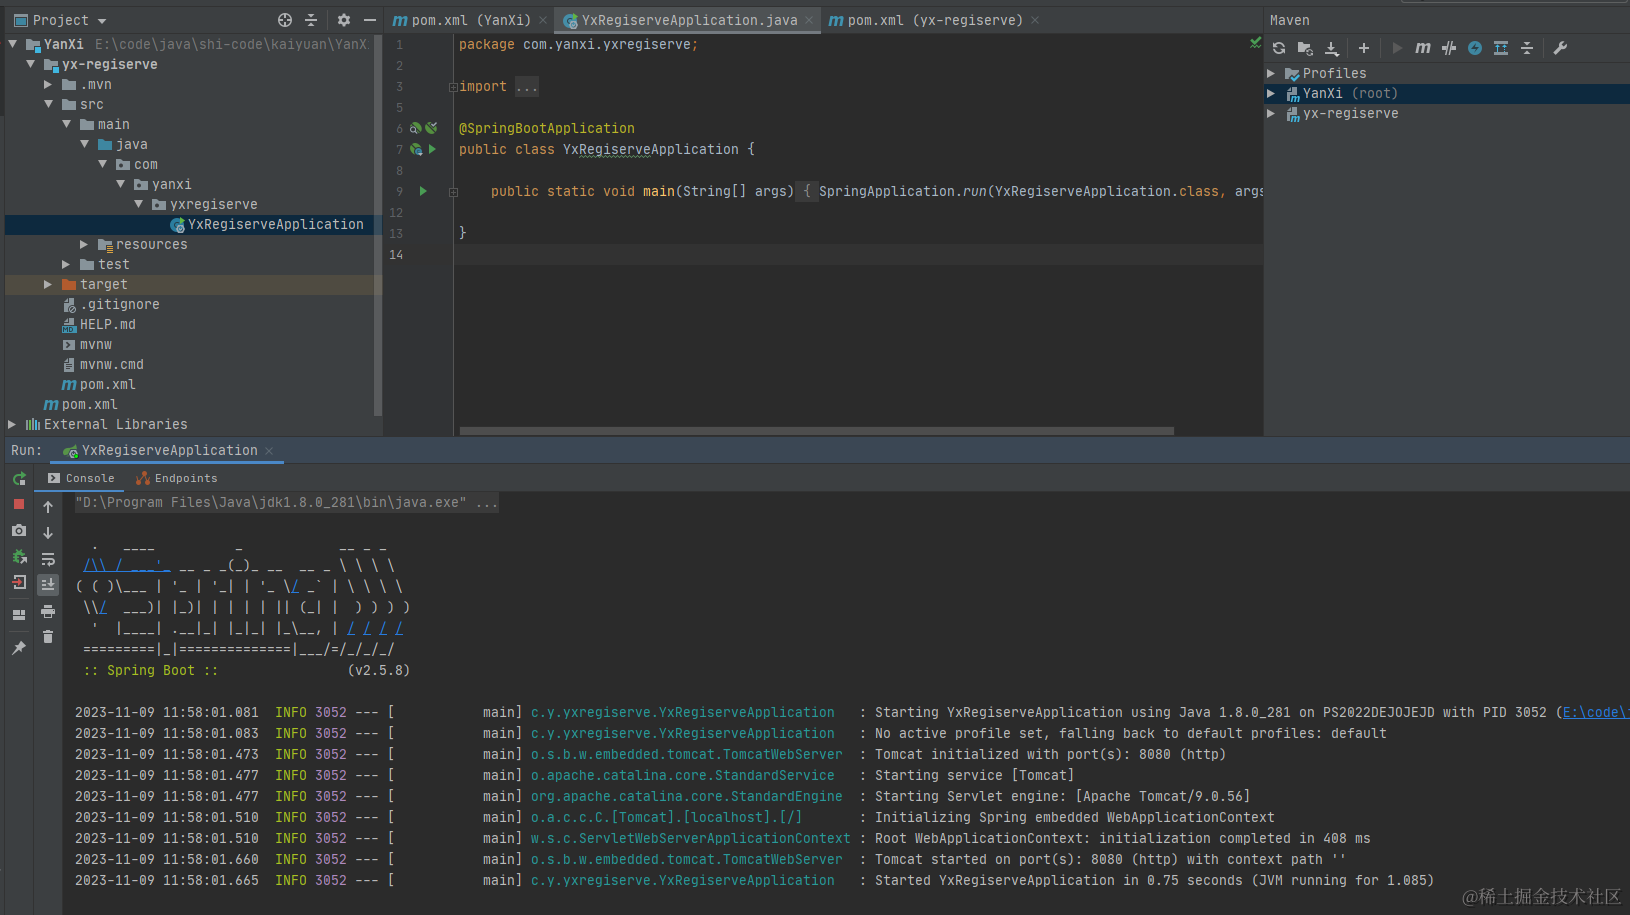Click inspection checkmark in editor corner
The image size is (1630, 915).
(1255, 42)
